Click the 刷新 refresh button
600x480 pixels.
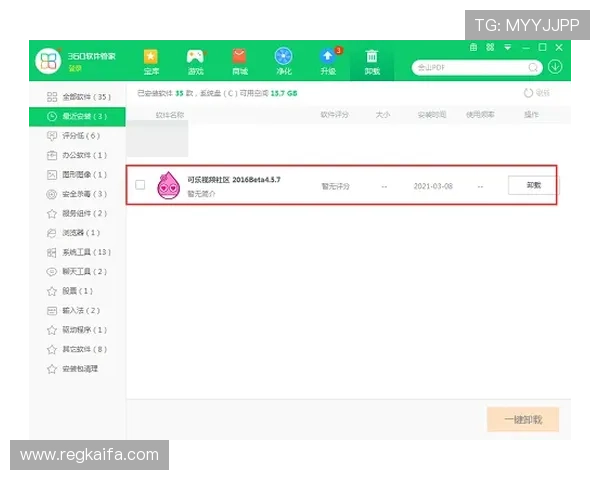coord(536,93)
